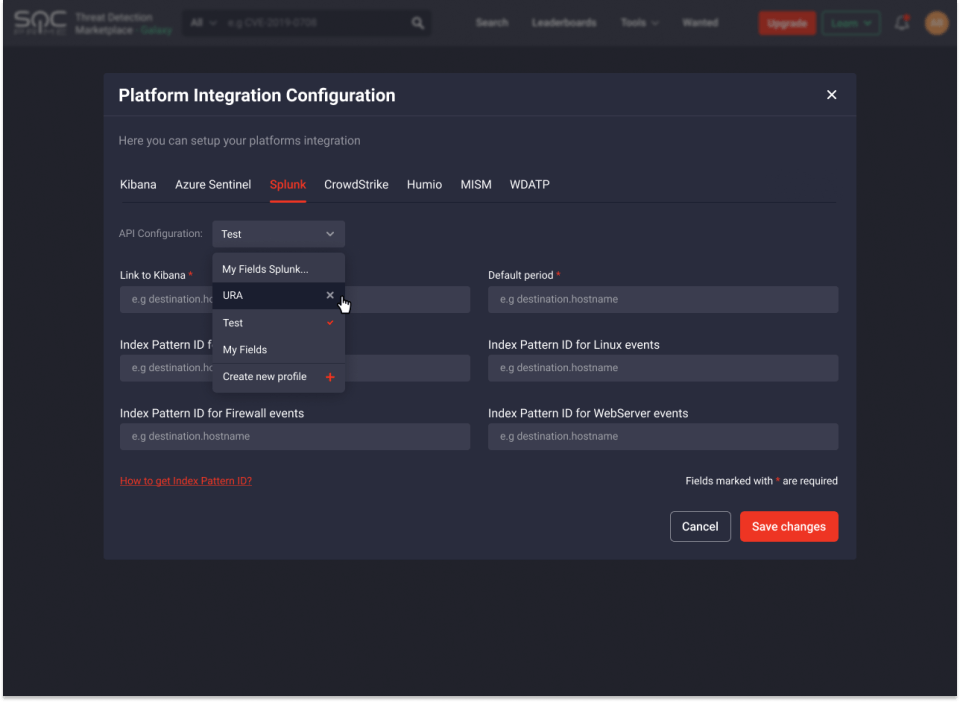Click the Save changes button
Image resolution: width=960 pixels, height=702 pixels.
pyautogui.click(x=788, y=527)
